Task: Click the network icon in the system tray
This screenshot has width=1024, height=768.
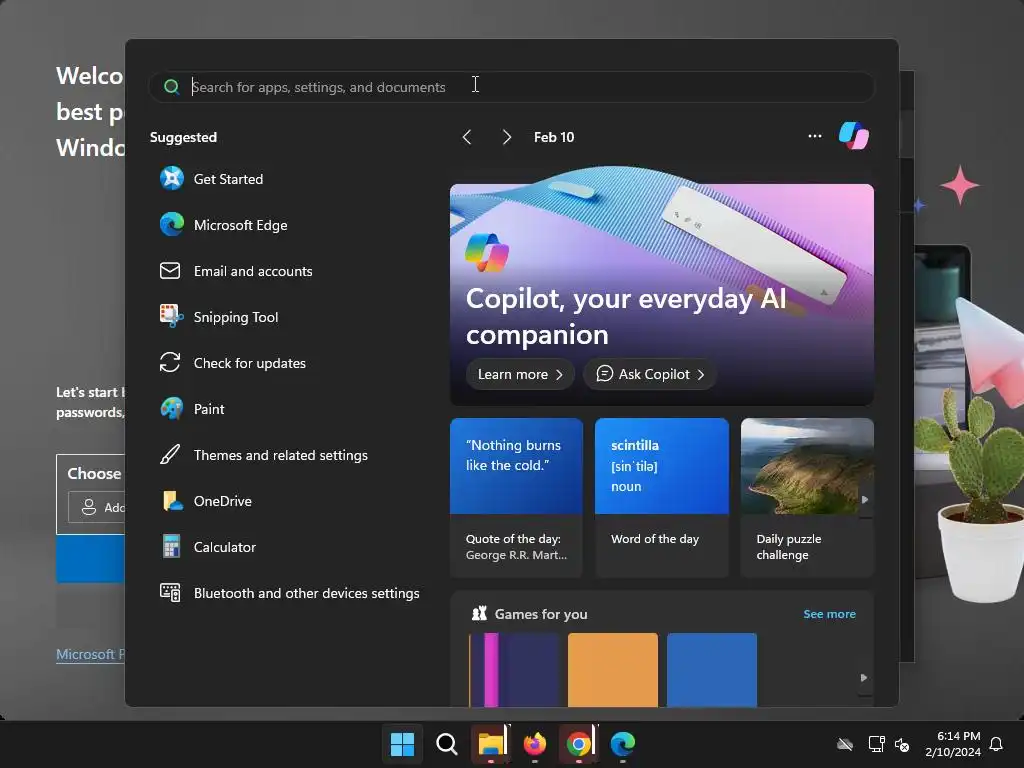Action: tap(876, 744)
